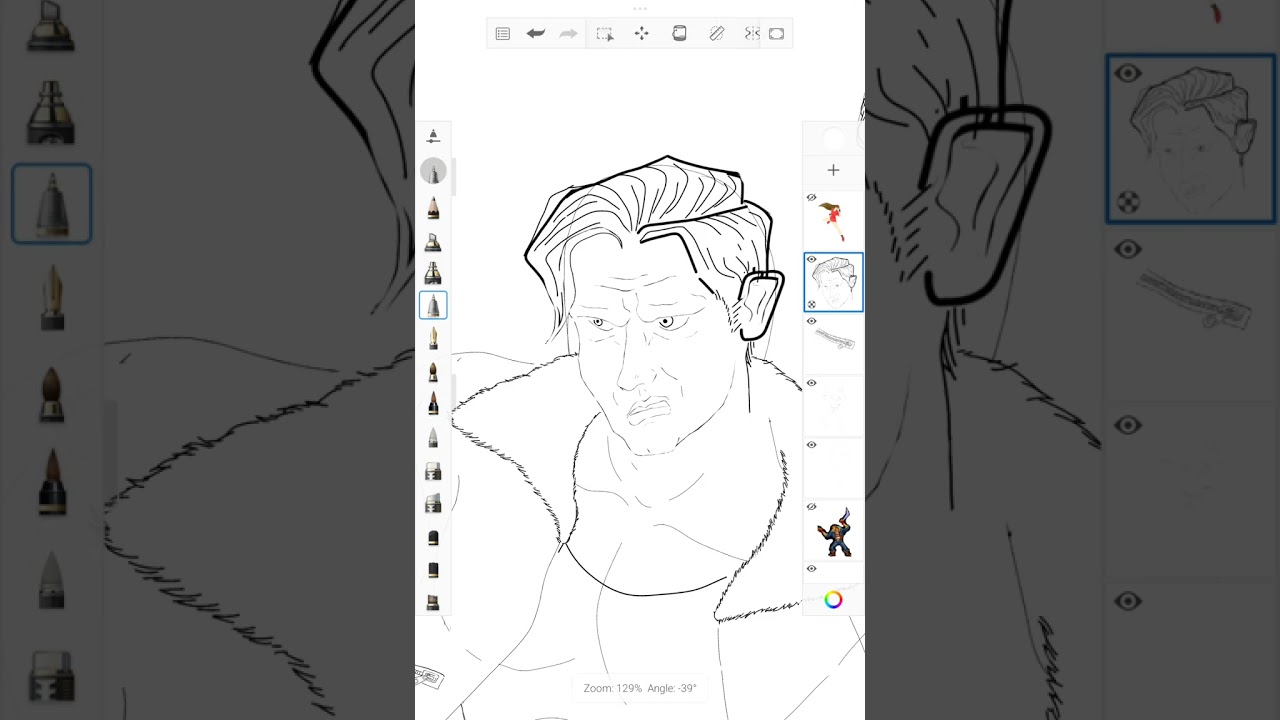Open brush size and opacity properties

(433, 136)
